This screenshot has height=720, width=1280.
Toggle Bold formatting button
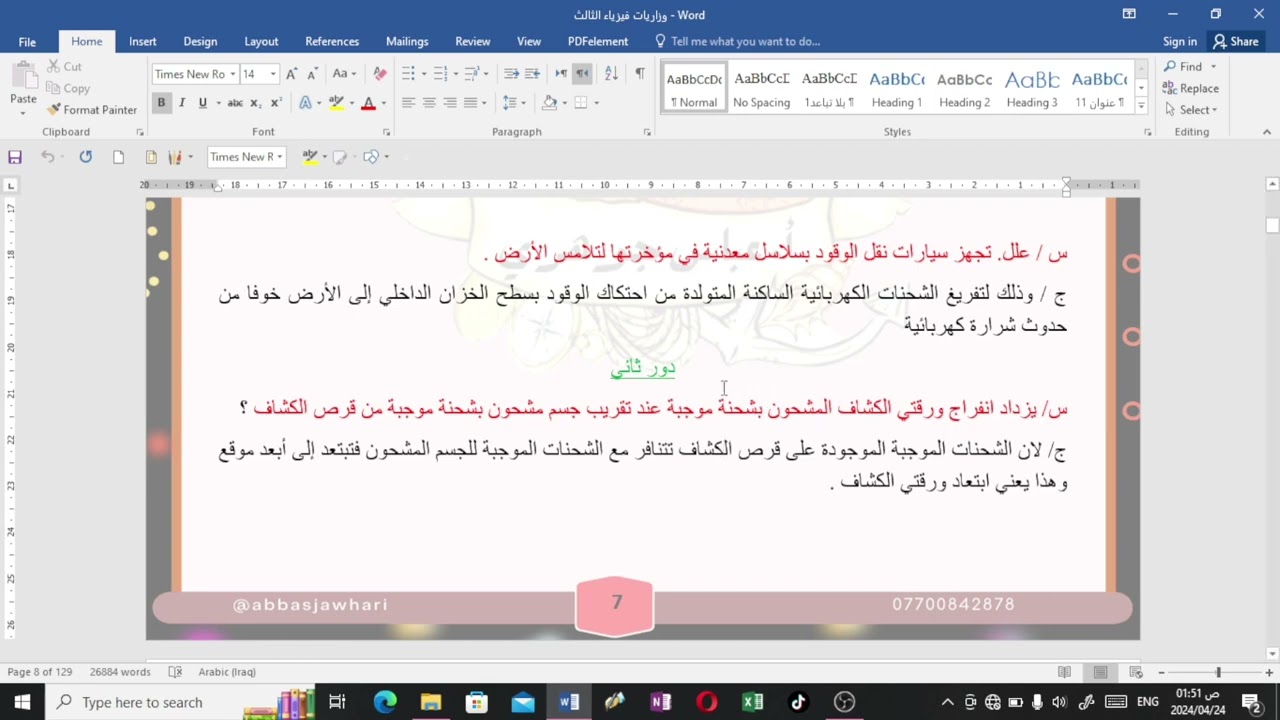[161, 103]
